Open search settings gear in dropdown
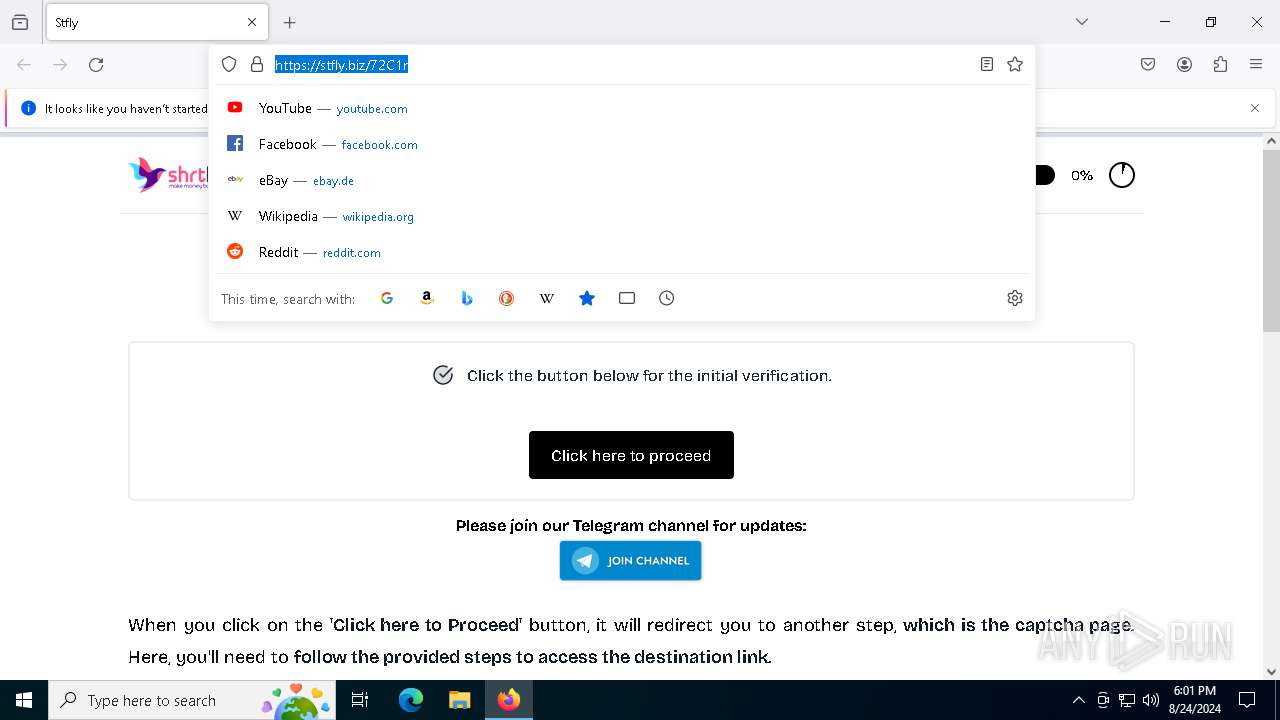1280x720 pixels. (x=1015, y=298)
